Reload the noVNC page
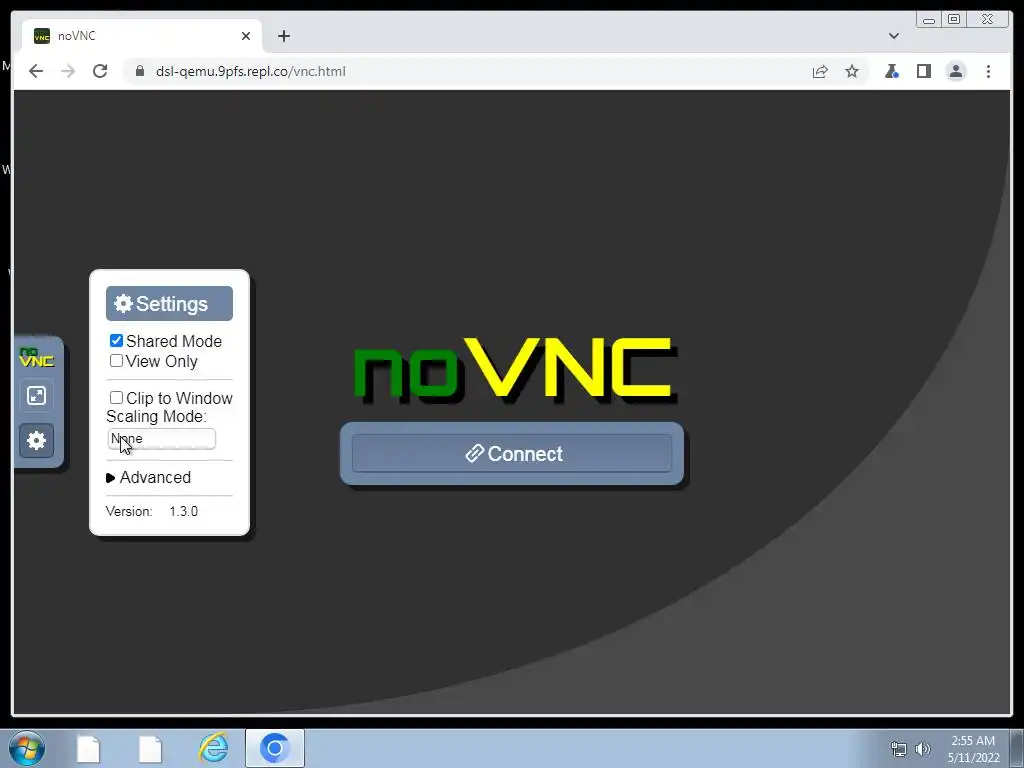Screen dimensions: 1024x768 pyautogui.click(x=100, y=71)
